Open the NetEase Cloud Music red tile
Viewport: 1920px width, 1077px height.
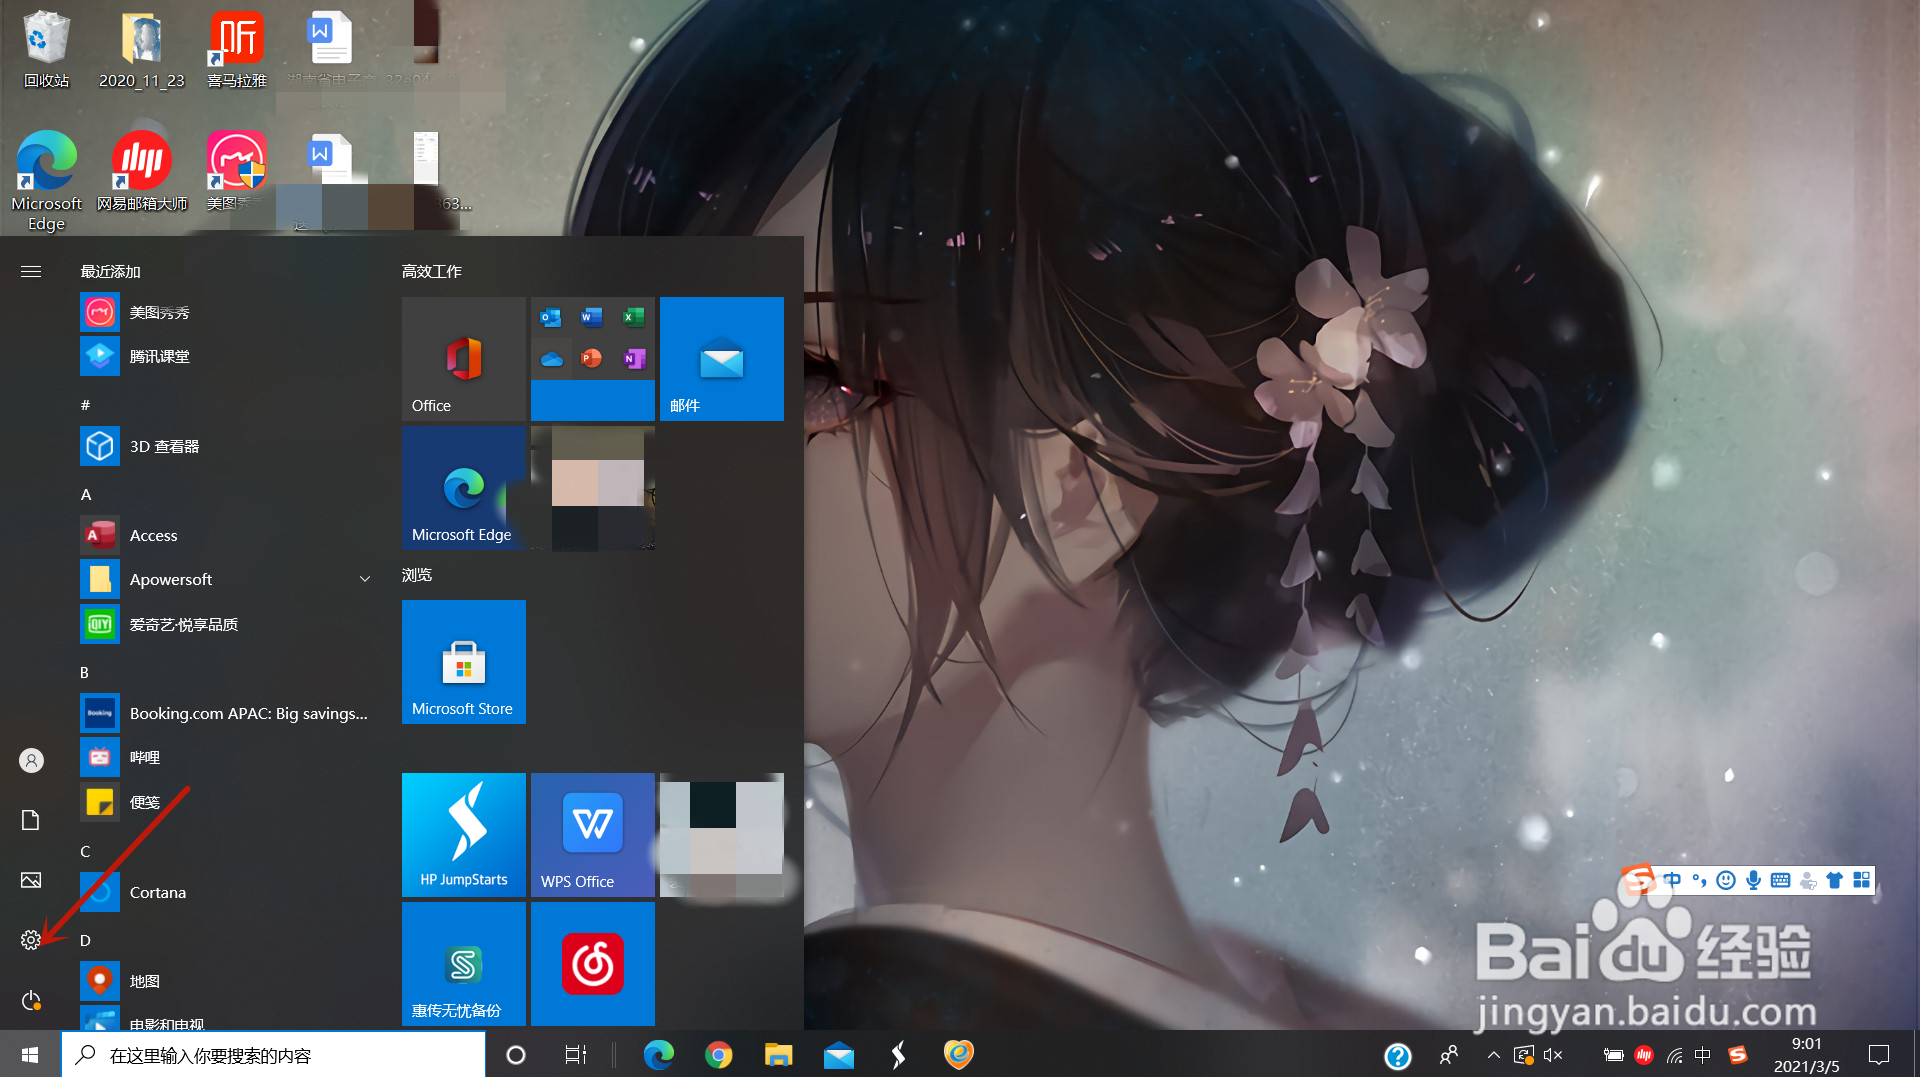593,964
